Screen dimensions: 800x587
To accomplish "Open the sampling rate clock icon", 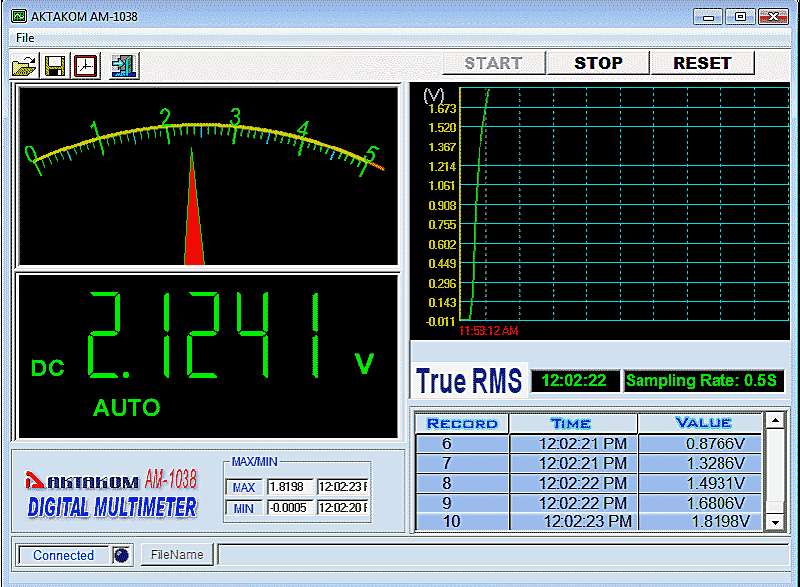I will point(86,66).
